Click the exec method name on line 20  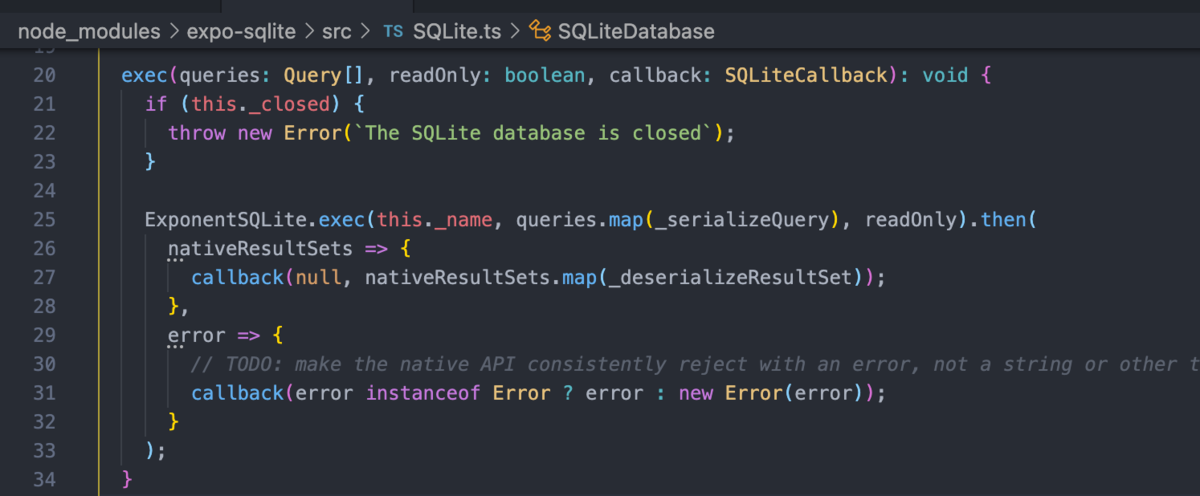(x=144, y=76)
